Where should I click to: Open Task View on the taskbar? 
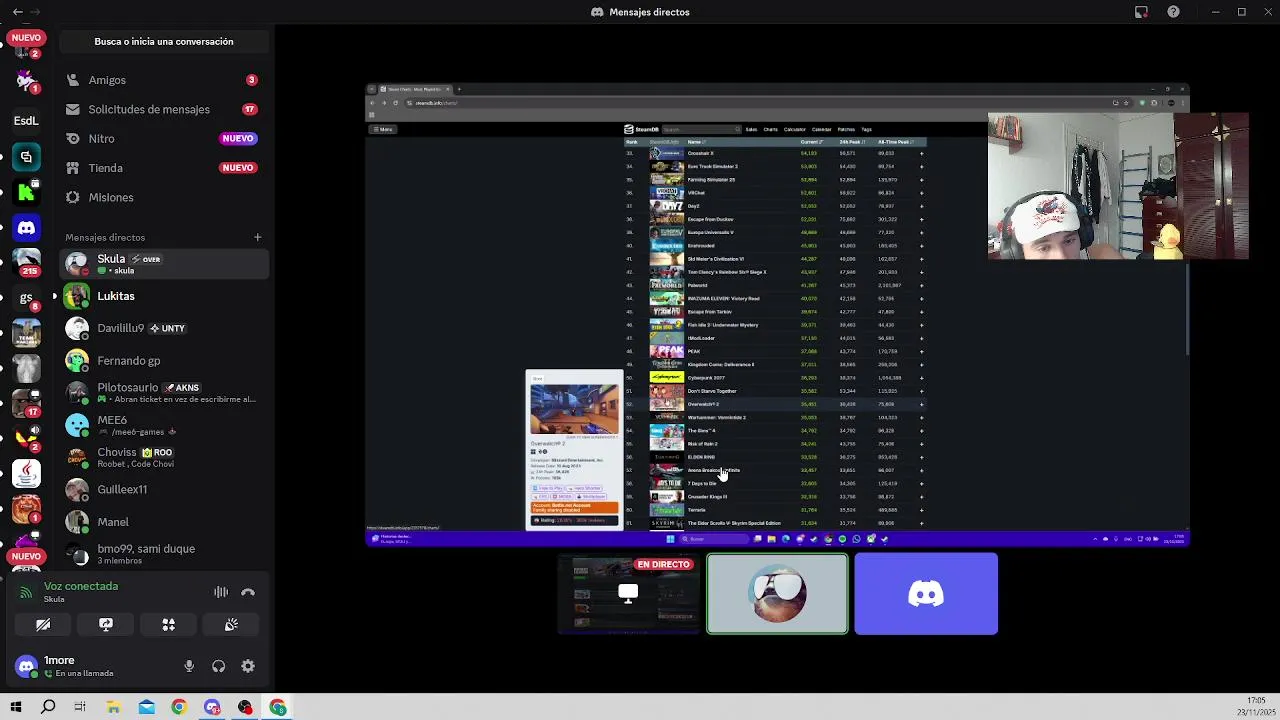coord(80,707)
